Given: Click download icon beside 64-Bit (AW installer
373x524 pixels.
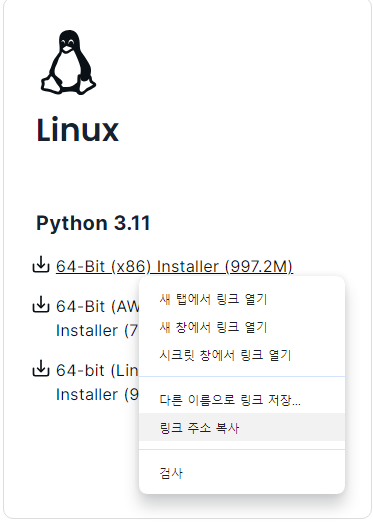Looking at the screenshot, I should coord(41,304).
